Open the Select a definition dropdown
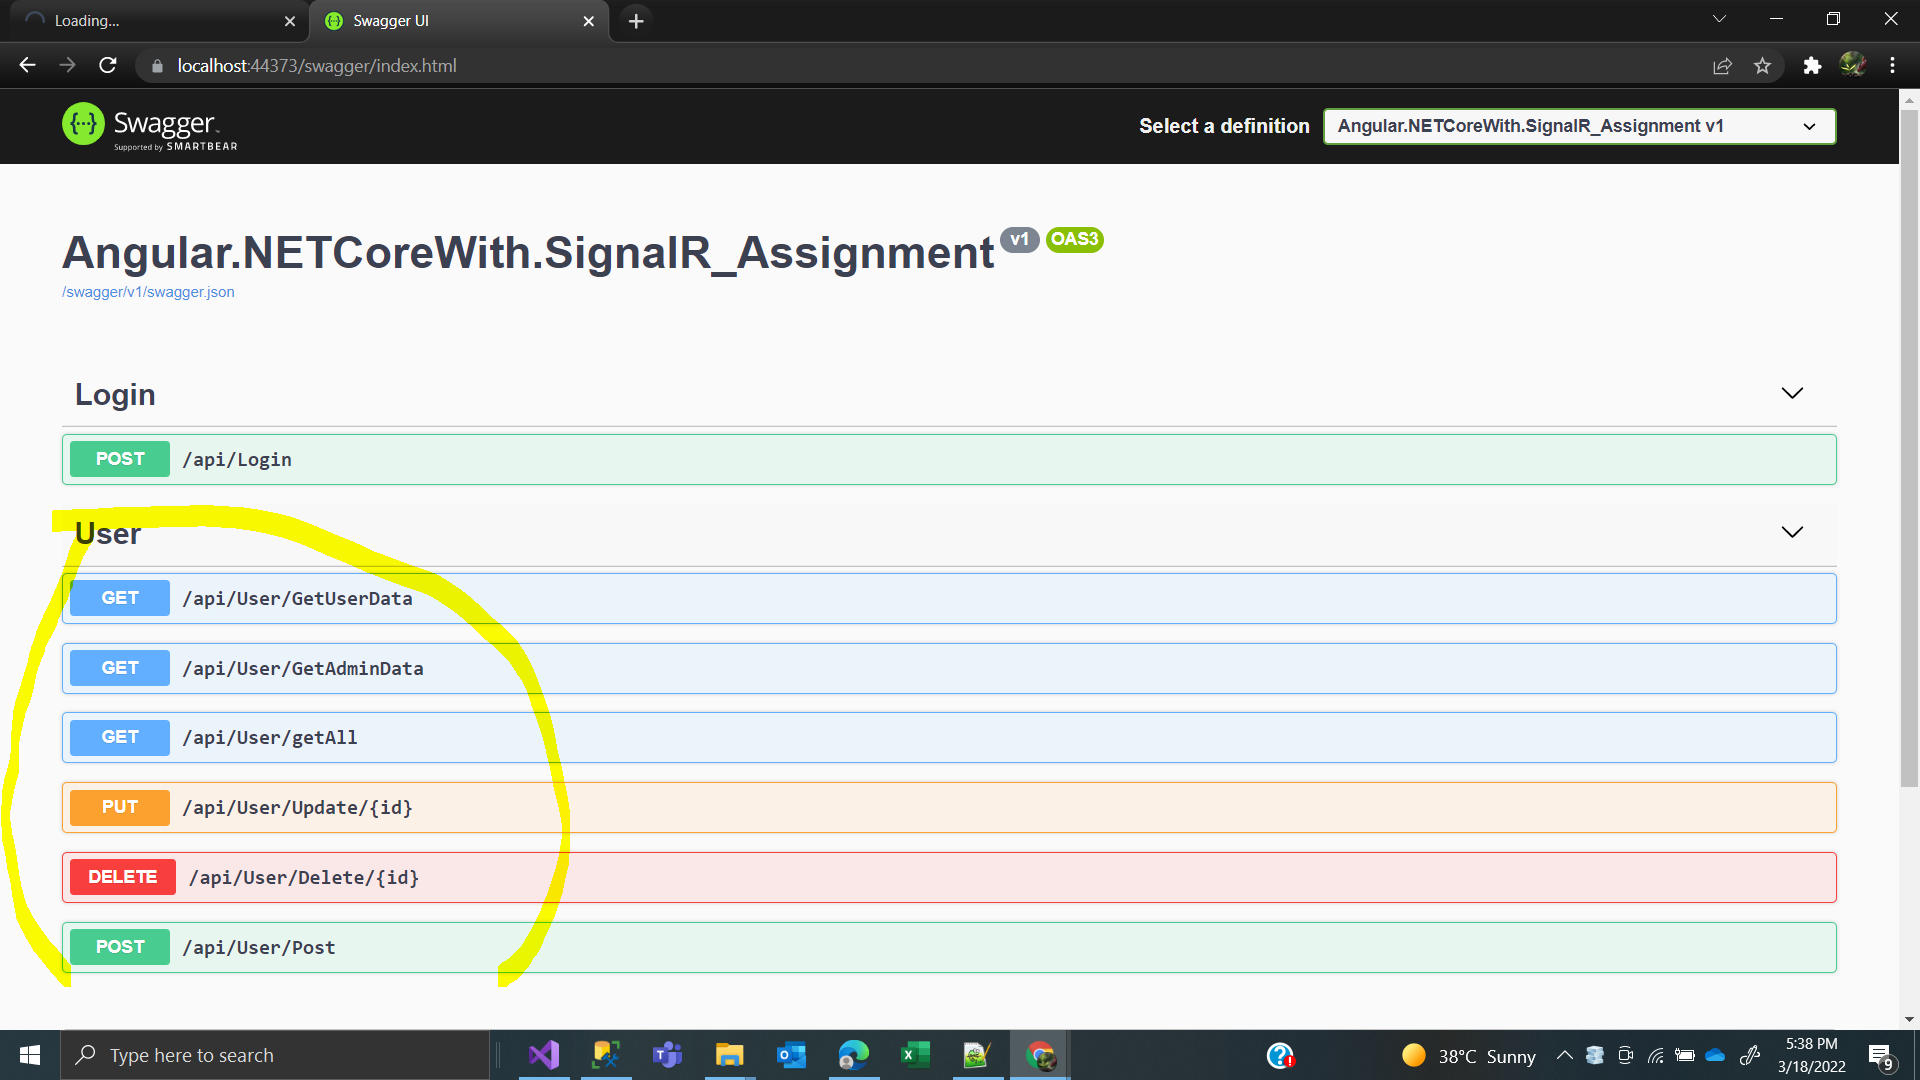 1579,127
